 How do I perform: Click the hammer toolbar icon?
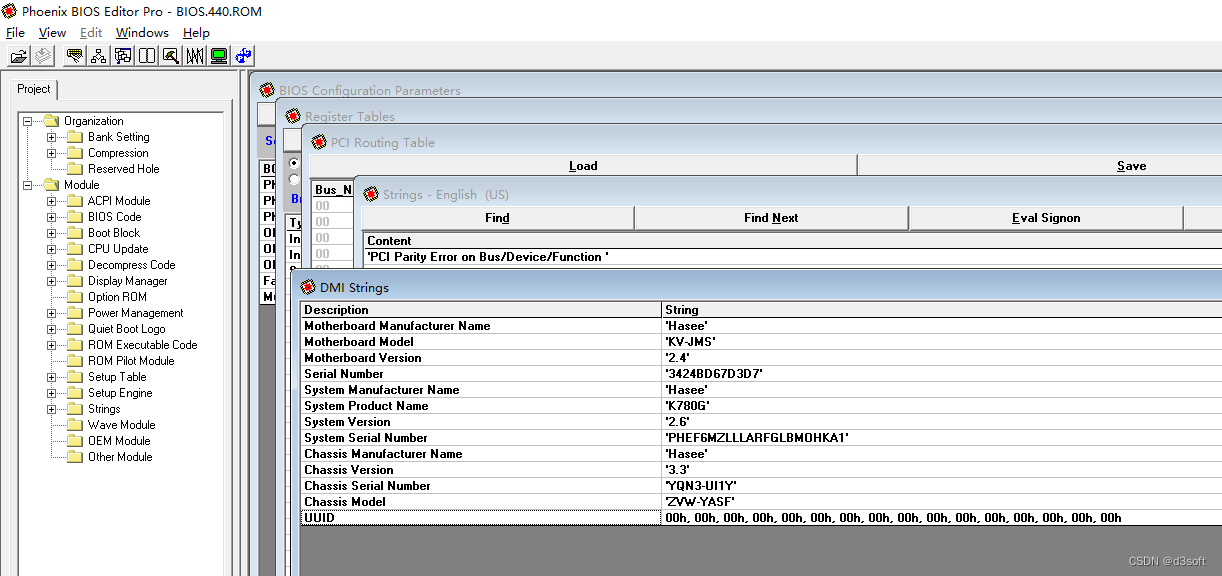[170, 56]
